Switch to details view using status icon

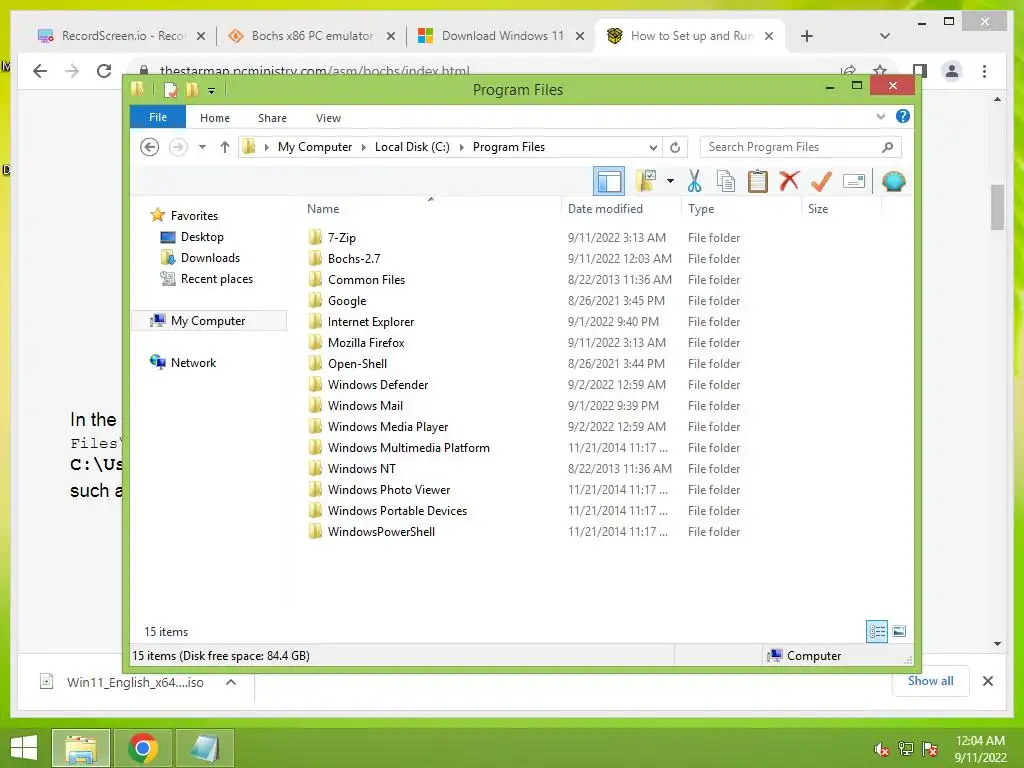click(876, 631)
